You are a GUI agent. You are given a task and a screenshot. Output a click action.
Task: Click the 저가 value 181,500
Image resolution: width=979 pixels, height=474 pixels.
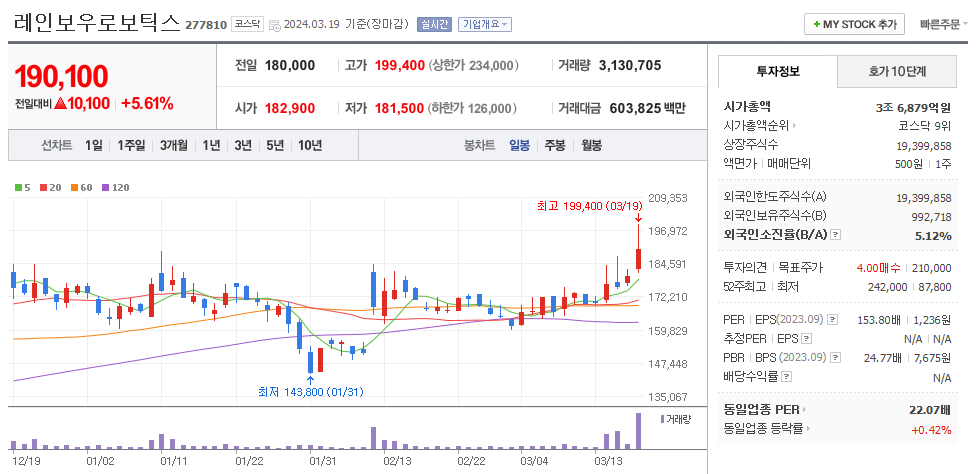click(x=400, y=108)
